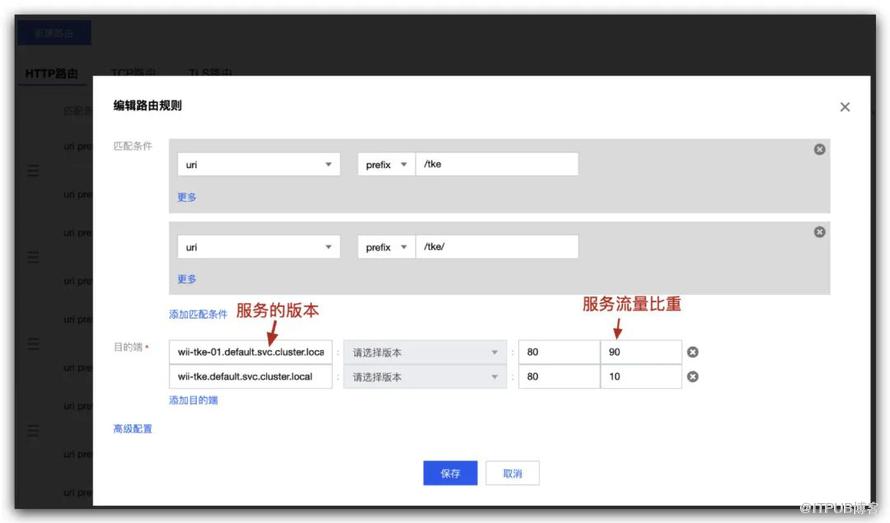Open version selector for wii-tke-01 destination
The height and width of the screenshot is (523, 890).
pos(425,353)
